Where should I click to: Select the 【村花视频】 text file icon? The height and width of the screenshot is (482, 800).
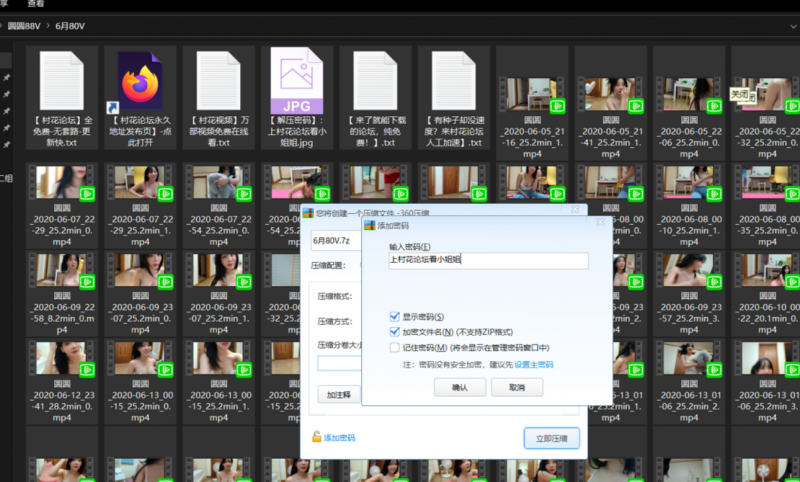(218, 80)
